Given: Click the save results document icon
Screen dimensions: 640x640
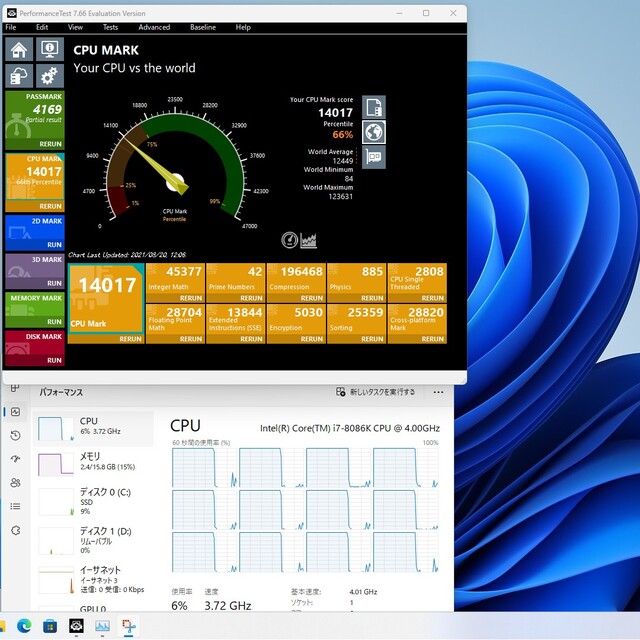Looking at the screenshot, I should tap(374, 107).
